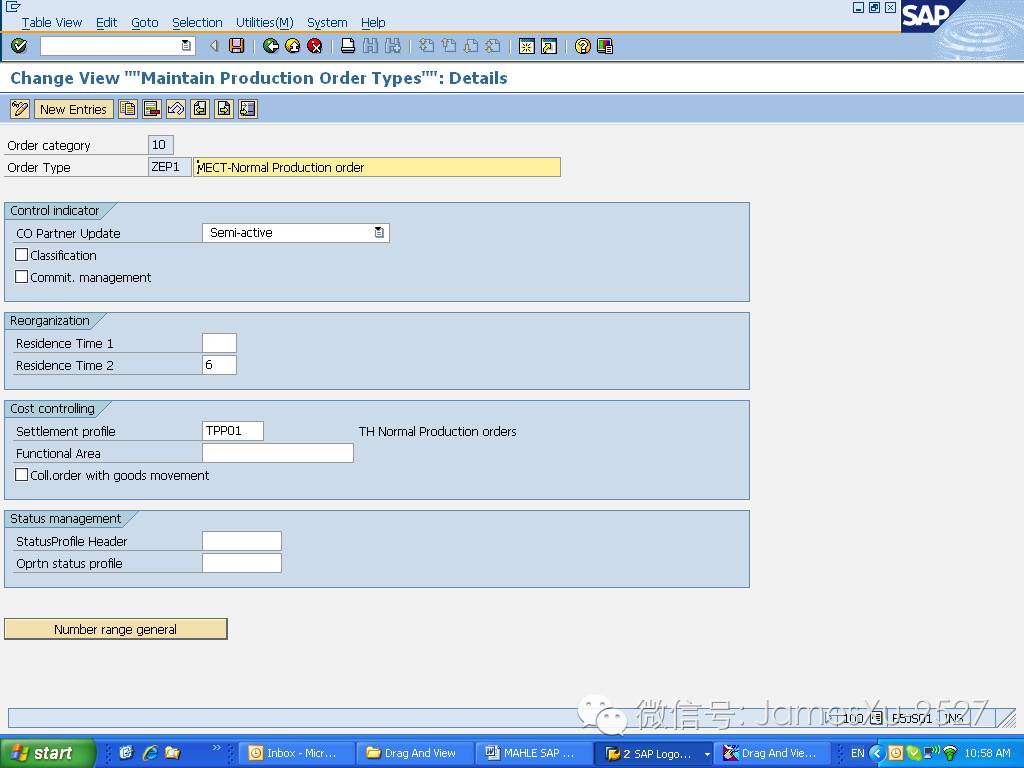Open the command field history dropdown

coord(186,46)
